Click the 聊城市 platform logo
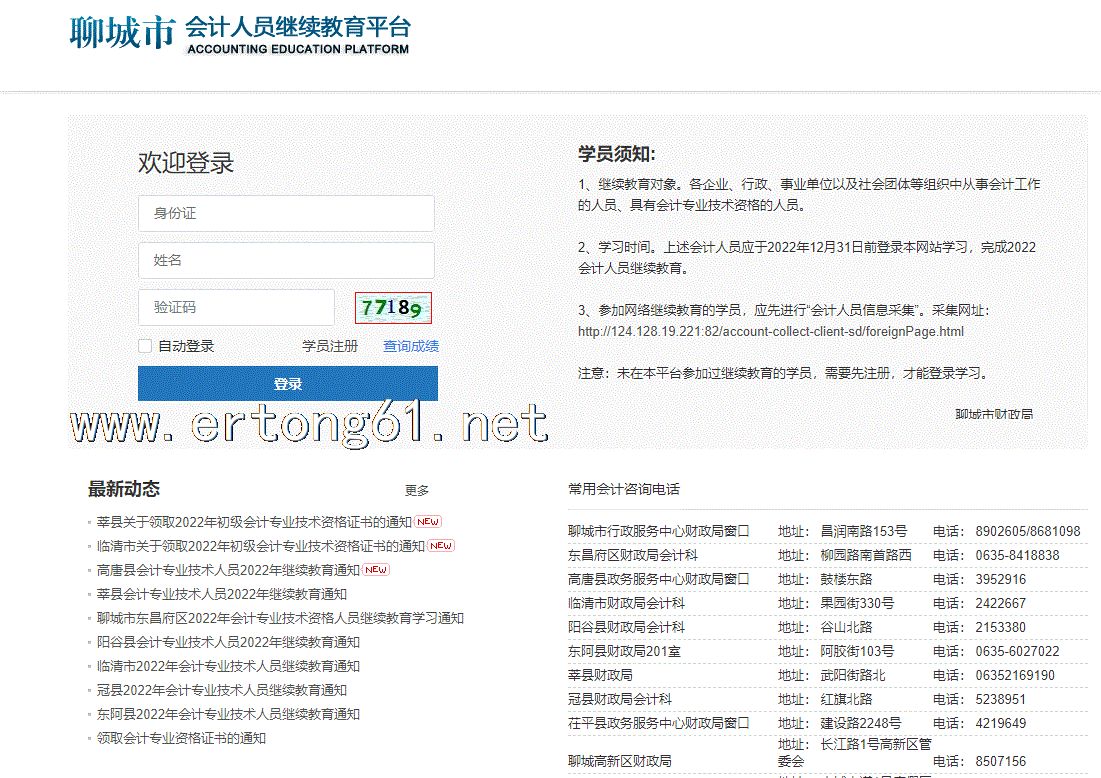Screen dimensions: 1101x778 240,34
